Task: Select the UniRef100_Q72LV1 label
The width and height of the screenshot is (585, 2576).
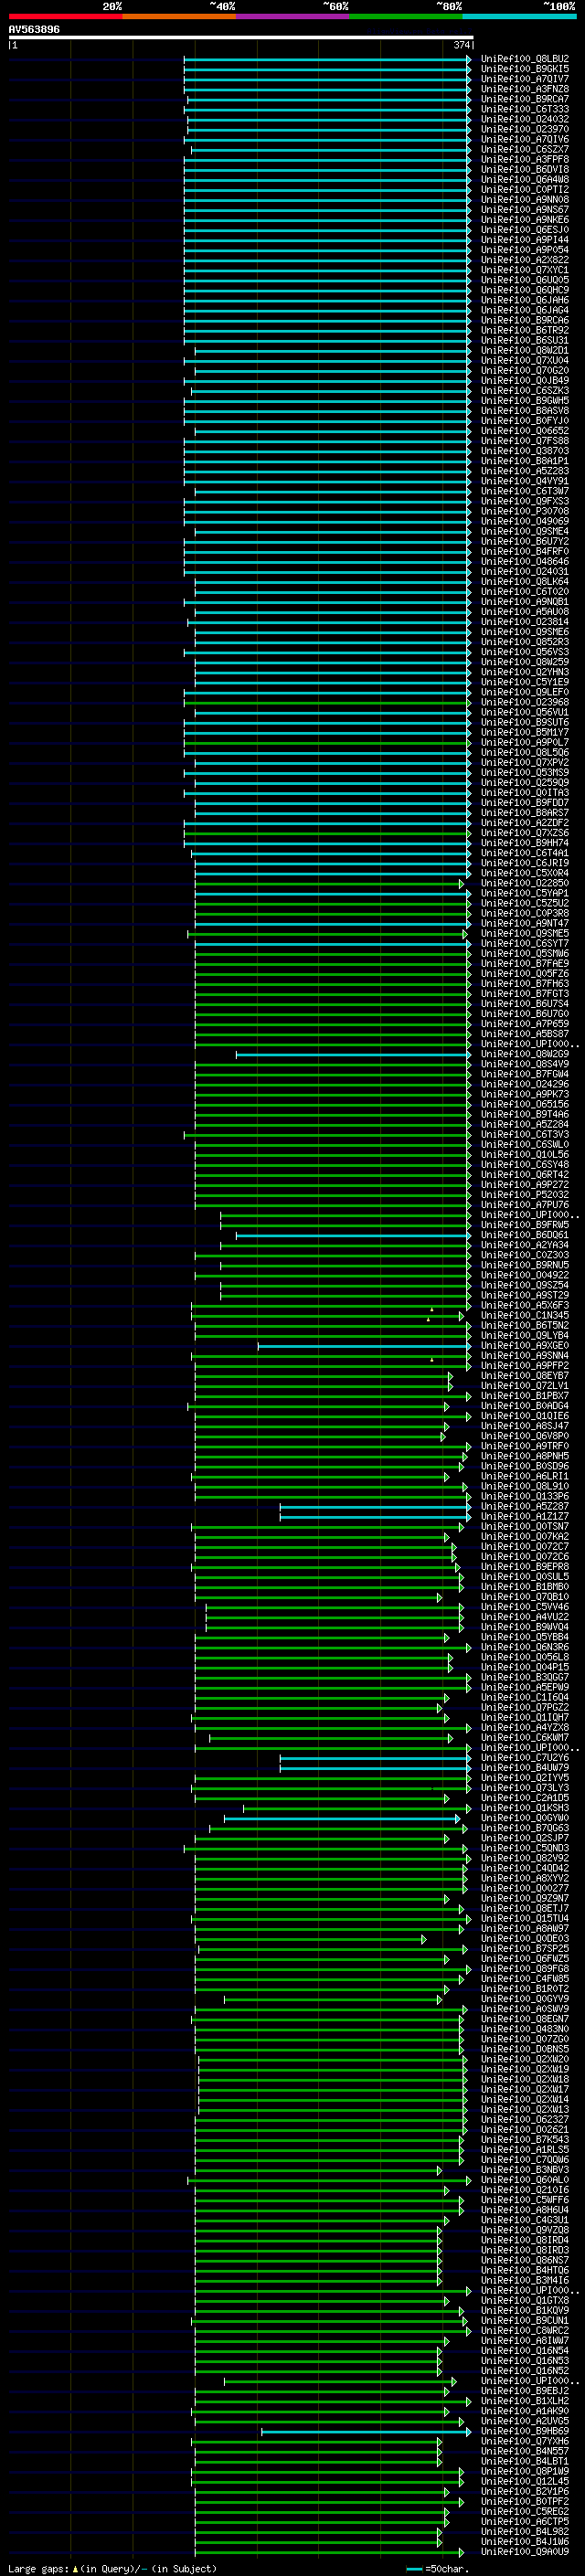Action: click(524, 1386)
